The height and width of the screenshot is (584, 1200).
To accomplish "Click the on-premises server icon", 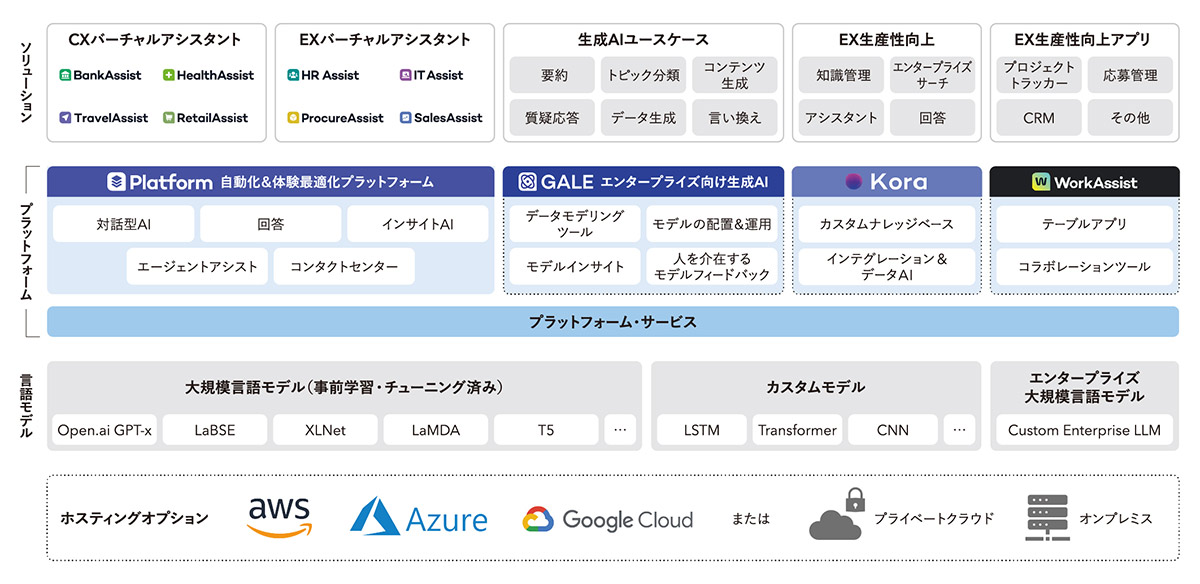I will (x=1047, y=517).
